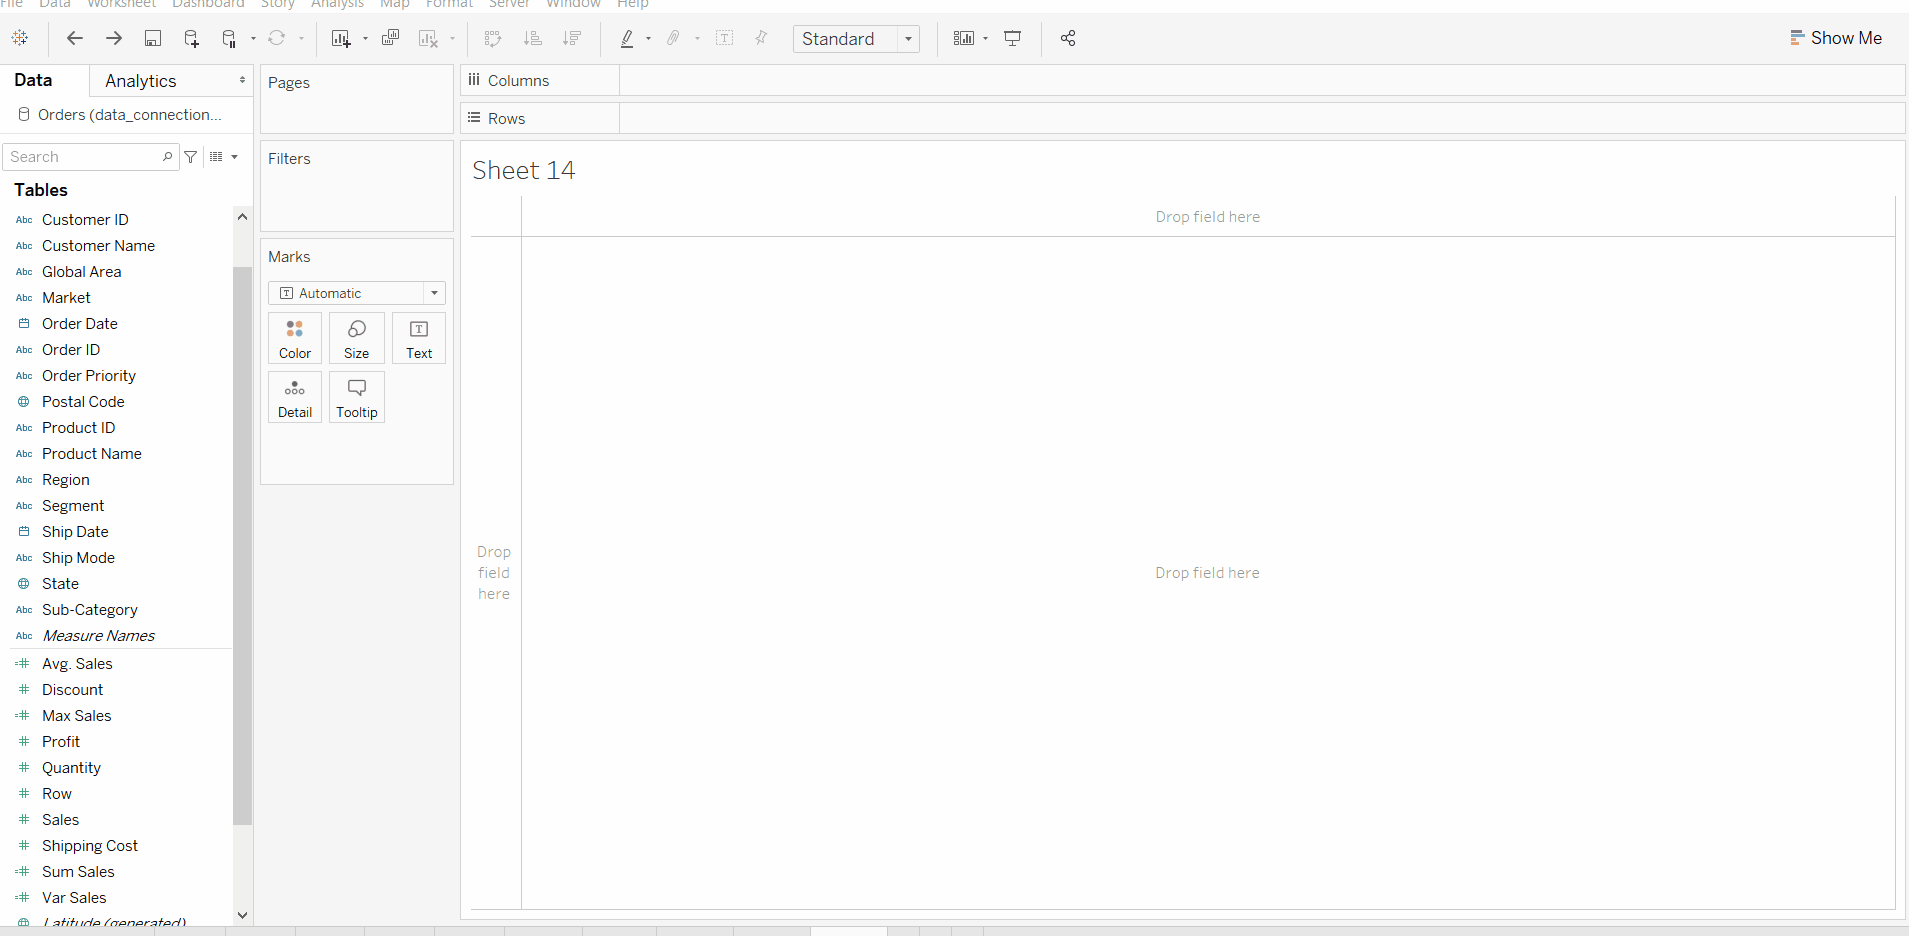Click the duplicate sheet icon
The width and height of the screenshot is (1909, 936).
tap(390, 38)
